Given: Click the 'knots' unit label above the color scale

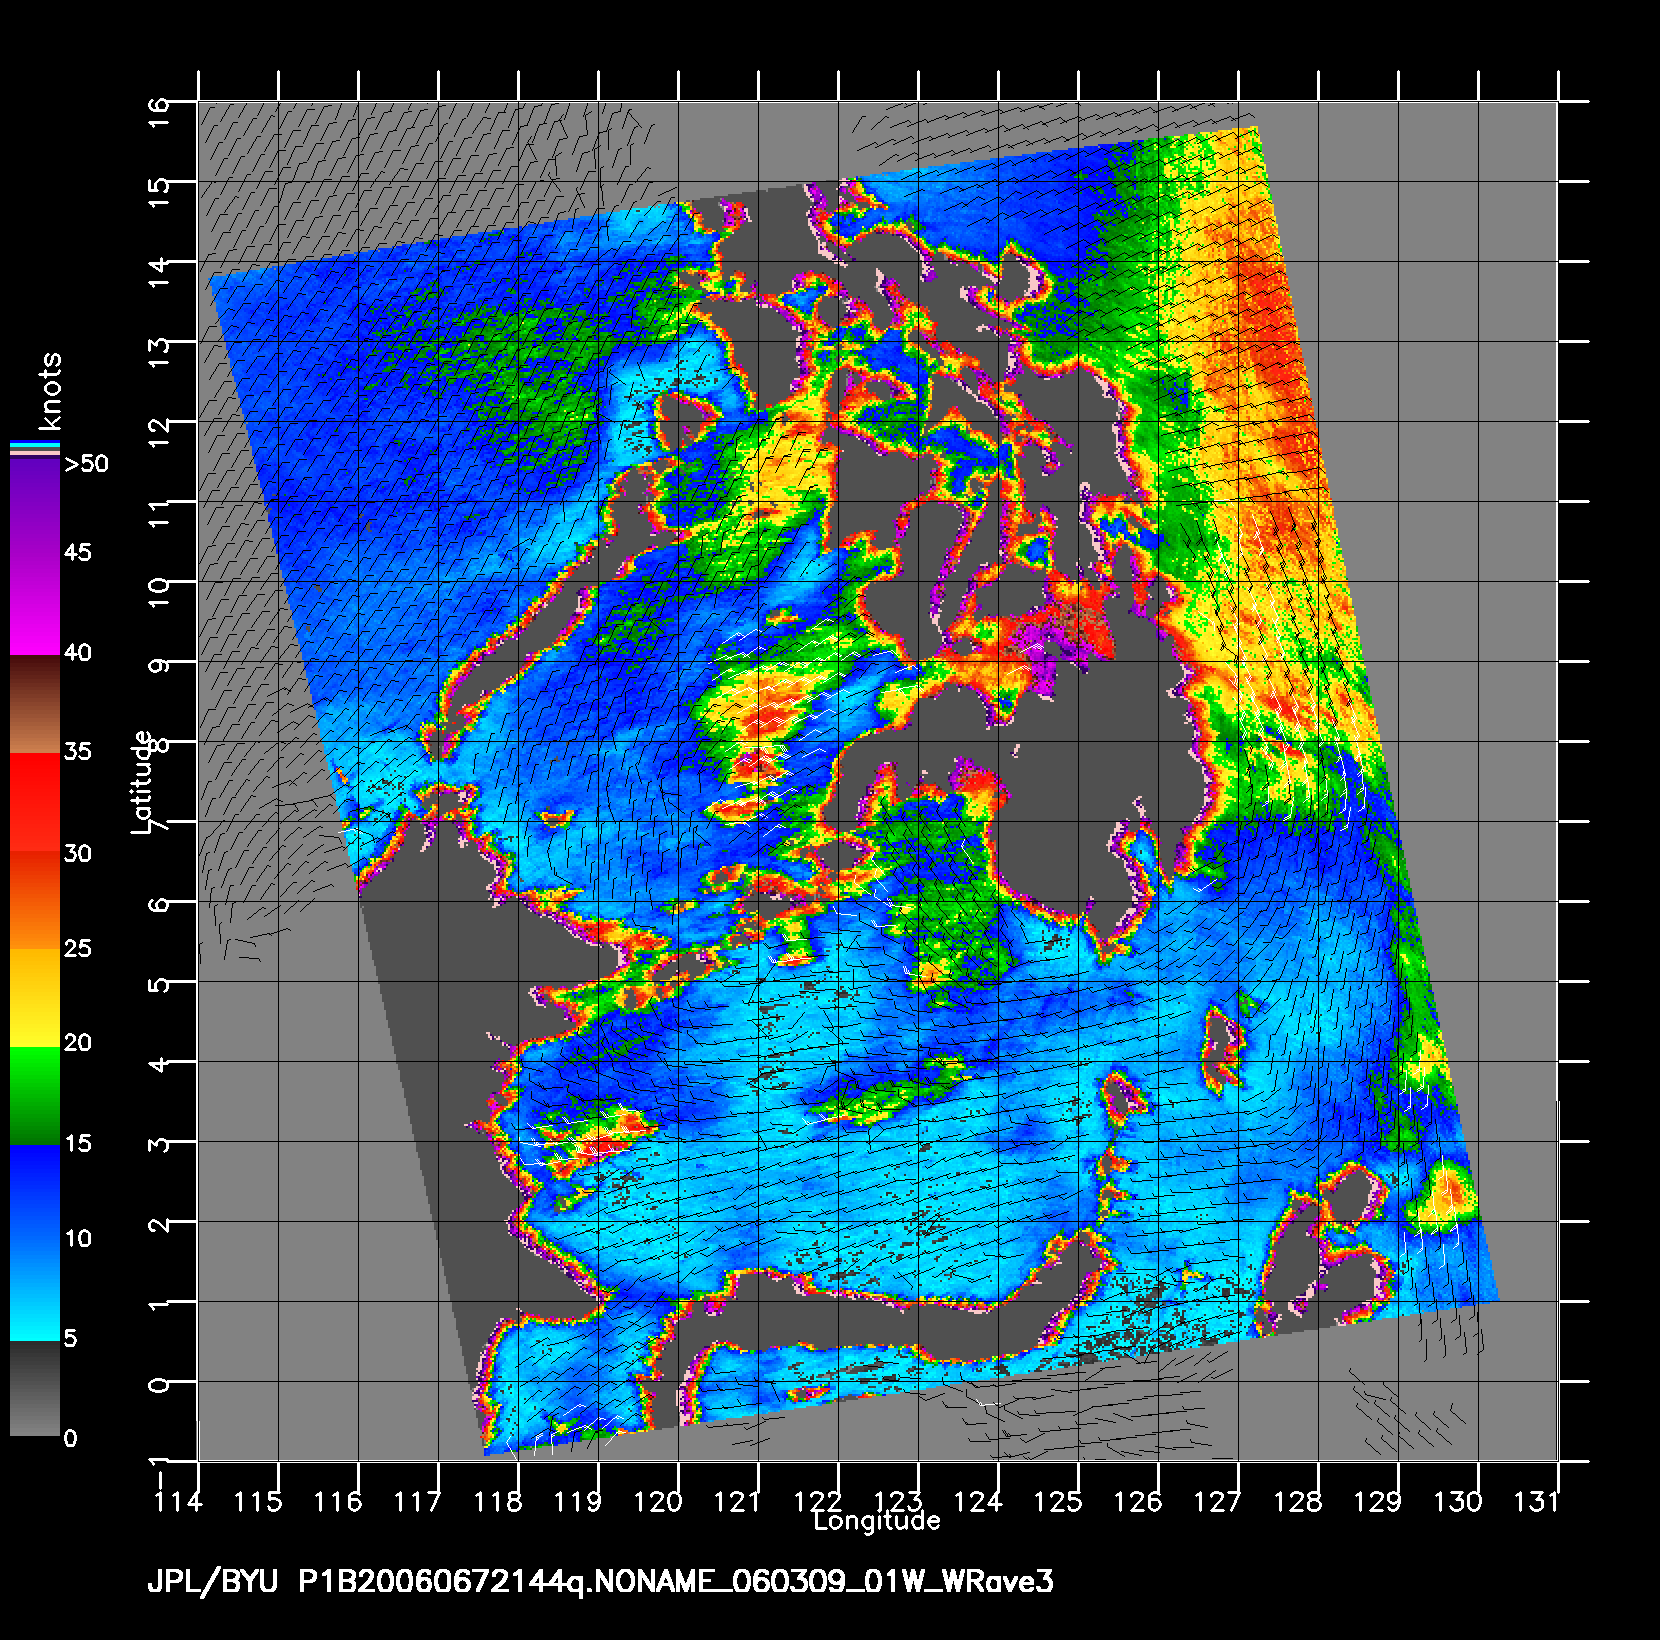Looking at the screenshot, I should point(51,391).
